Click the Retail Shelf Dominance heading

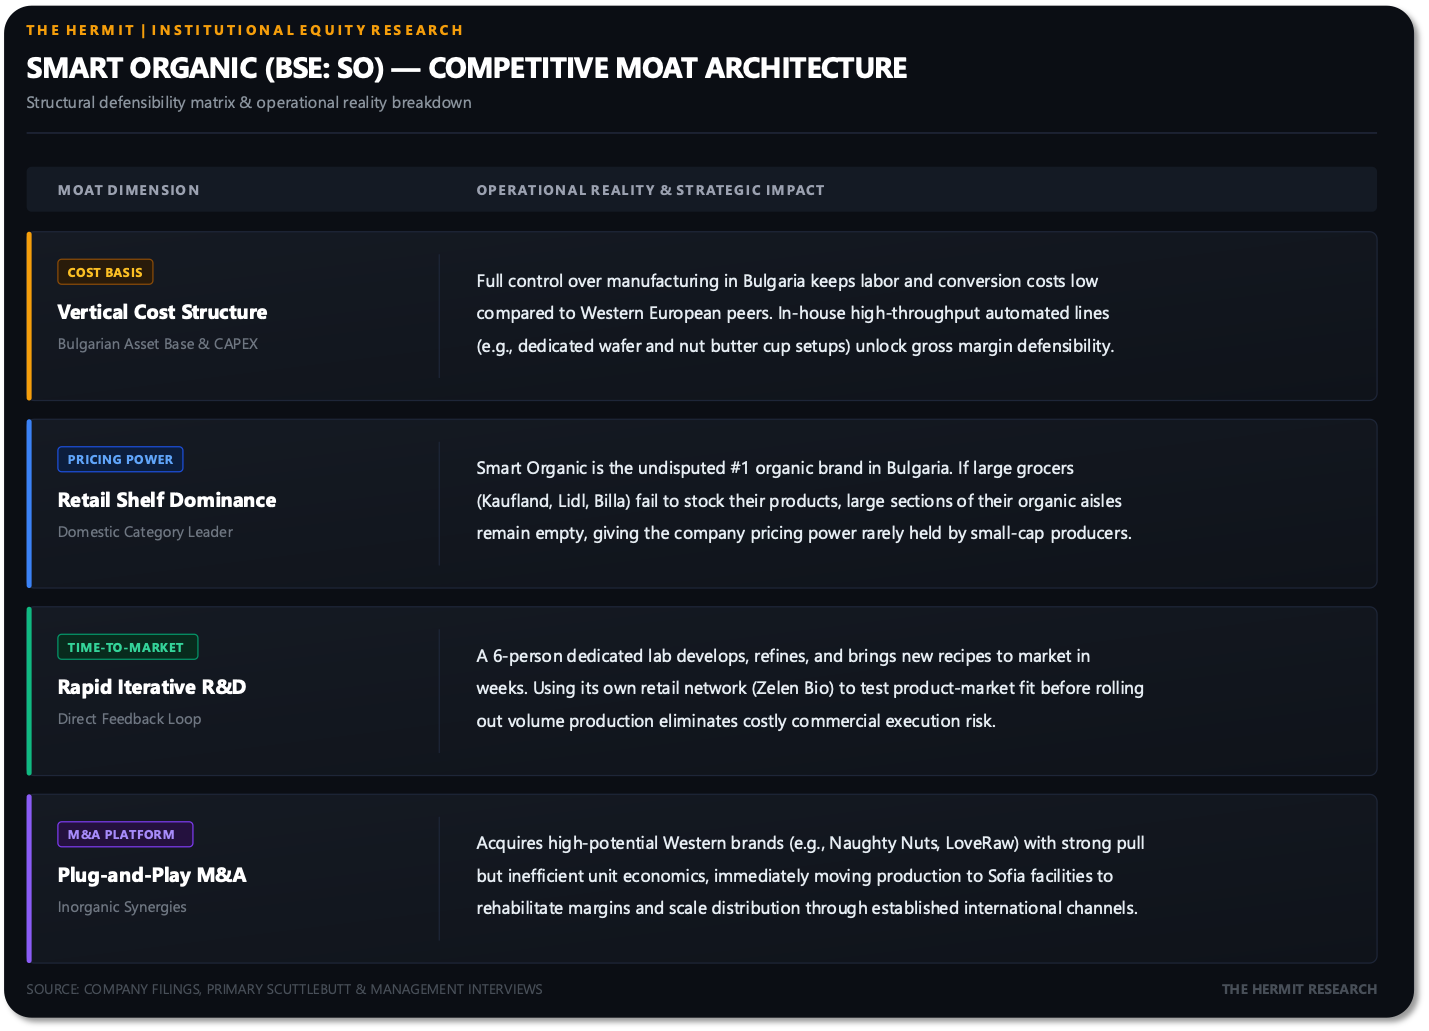(167, 500)
